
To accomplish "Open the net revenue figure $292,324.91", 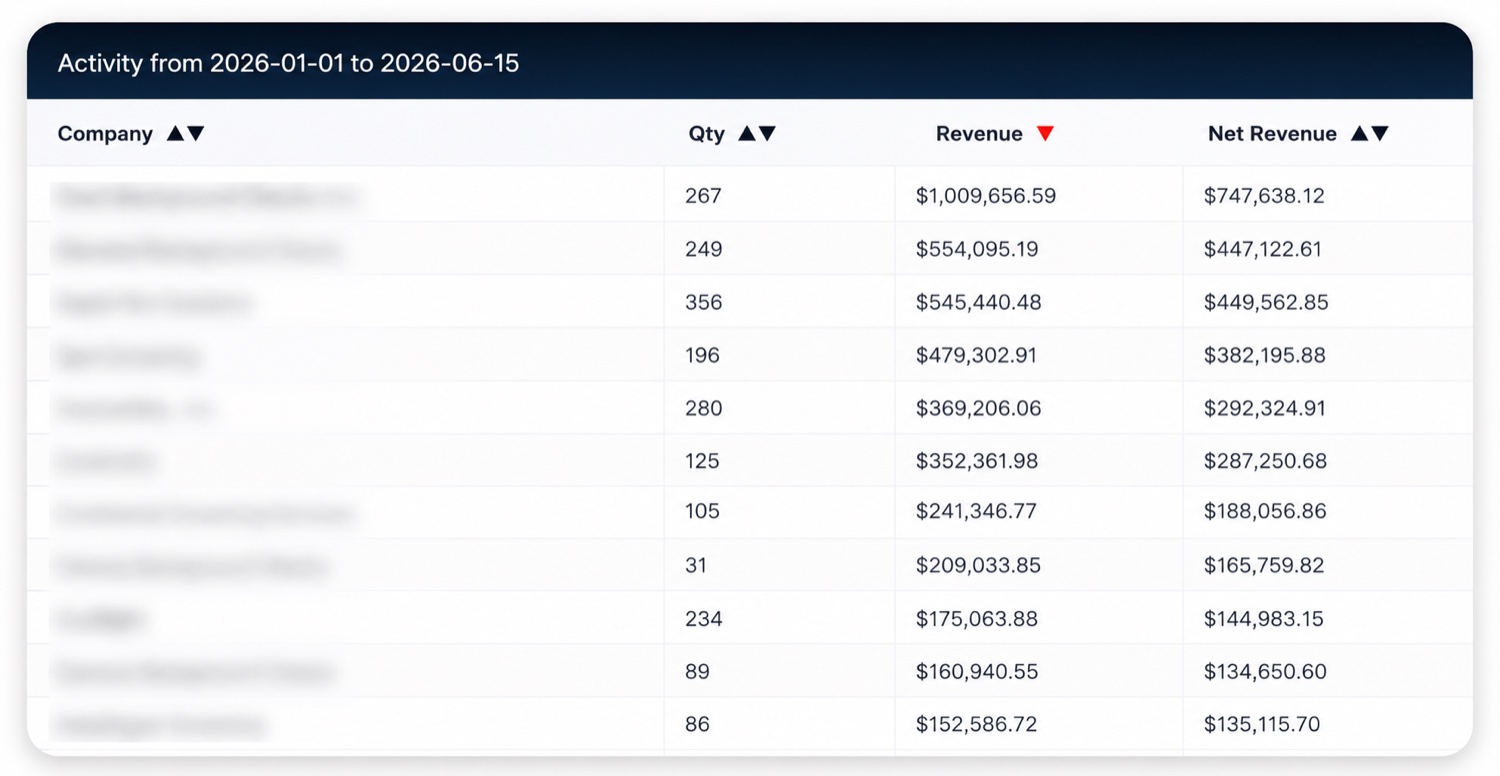I will click(x=1264, y=408).
